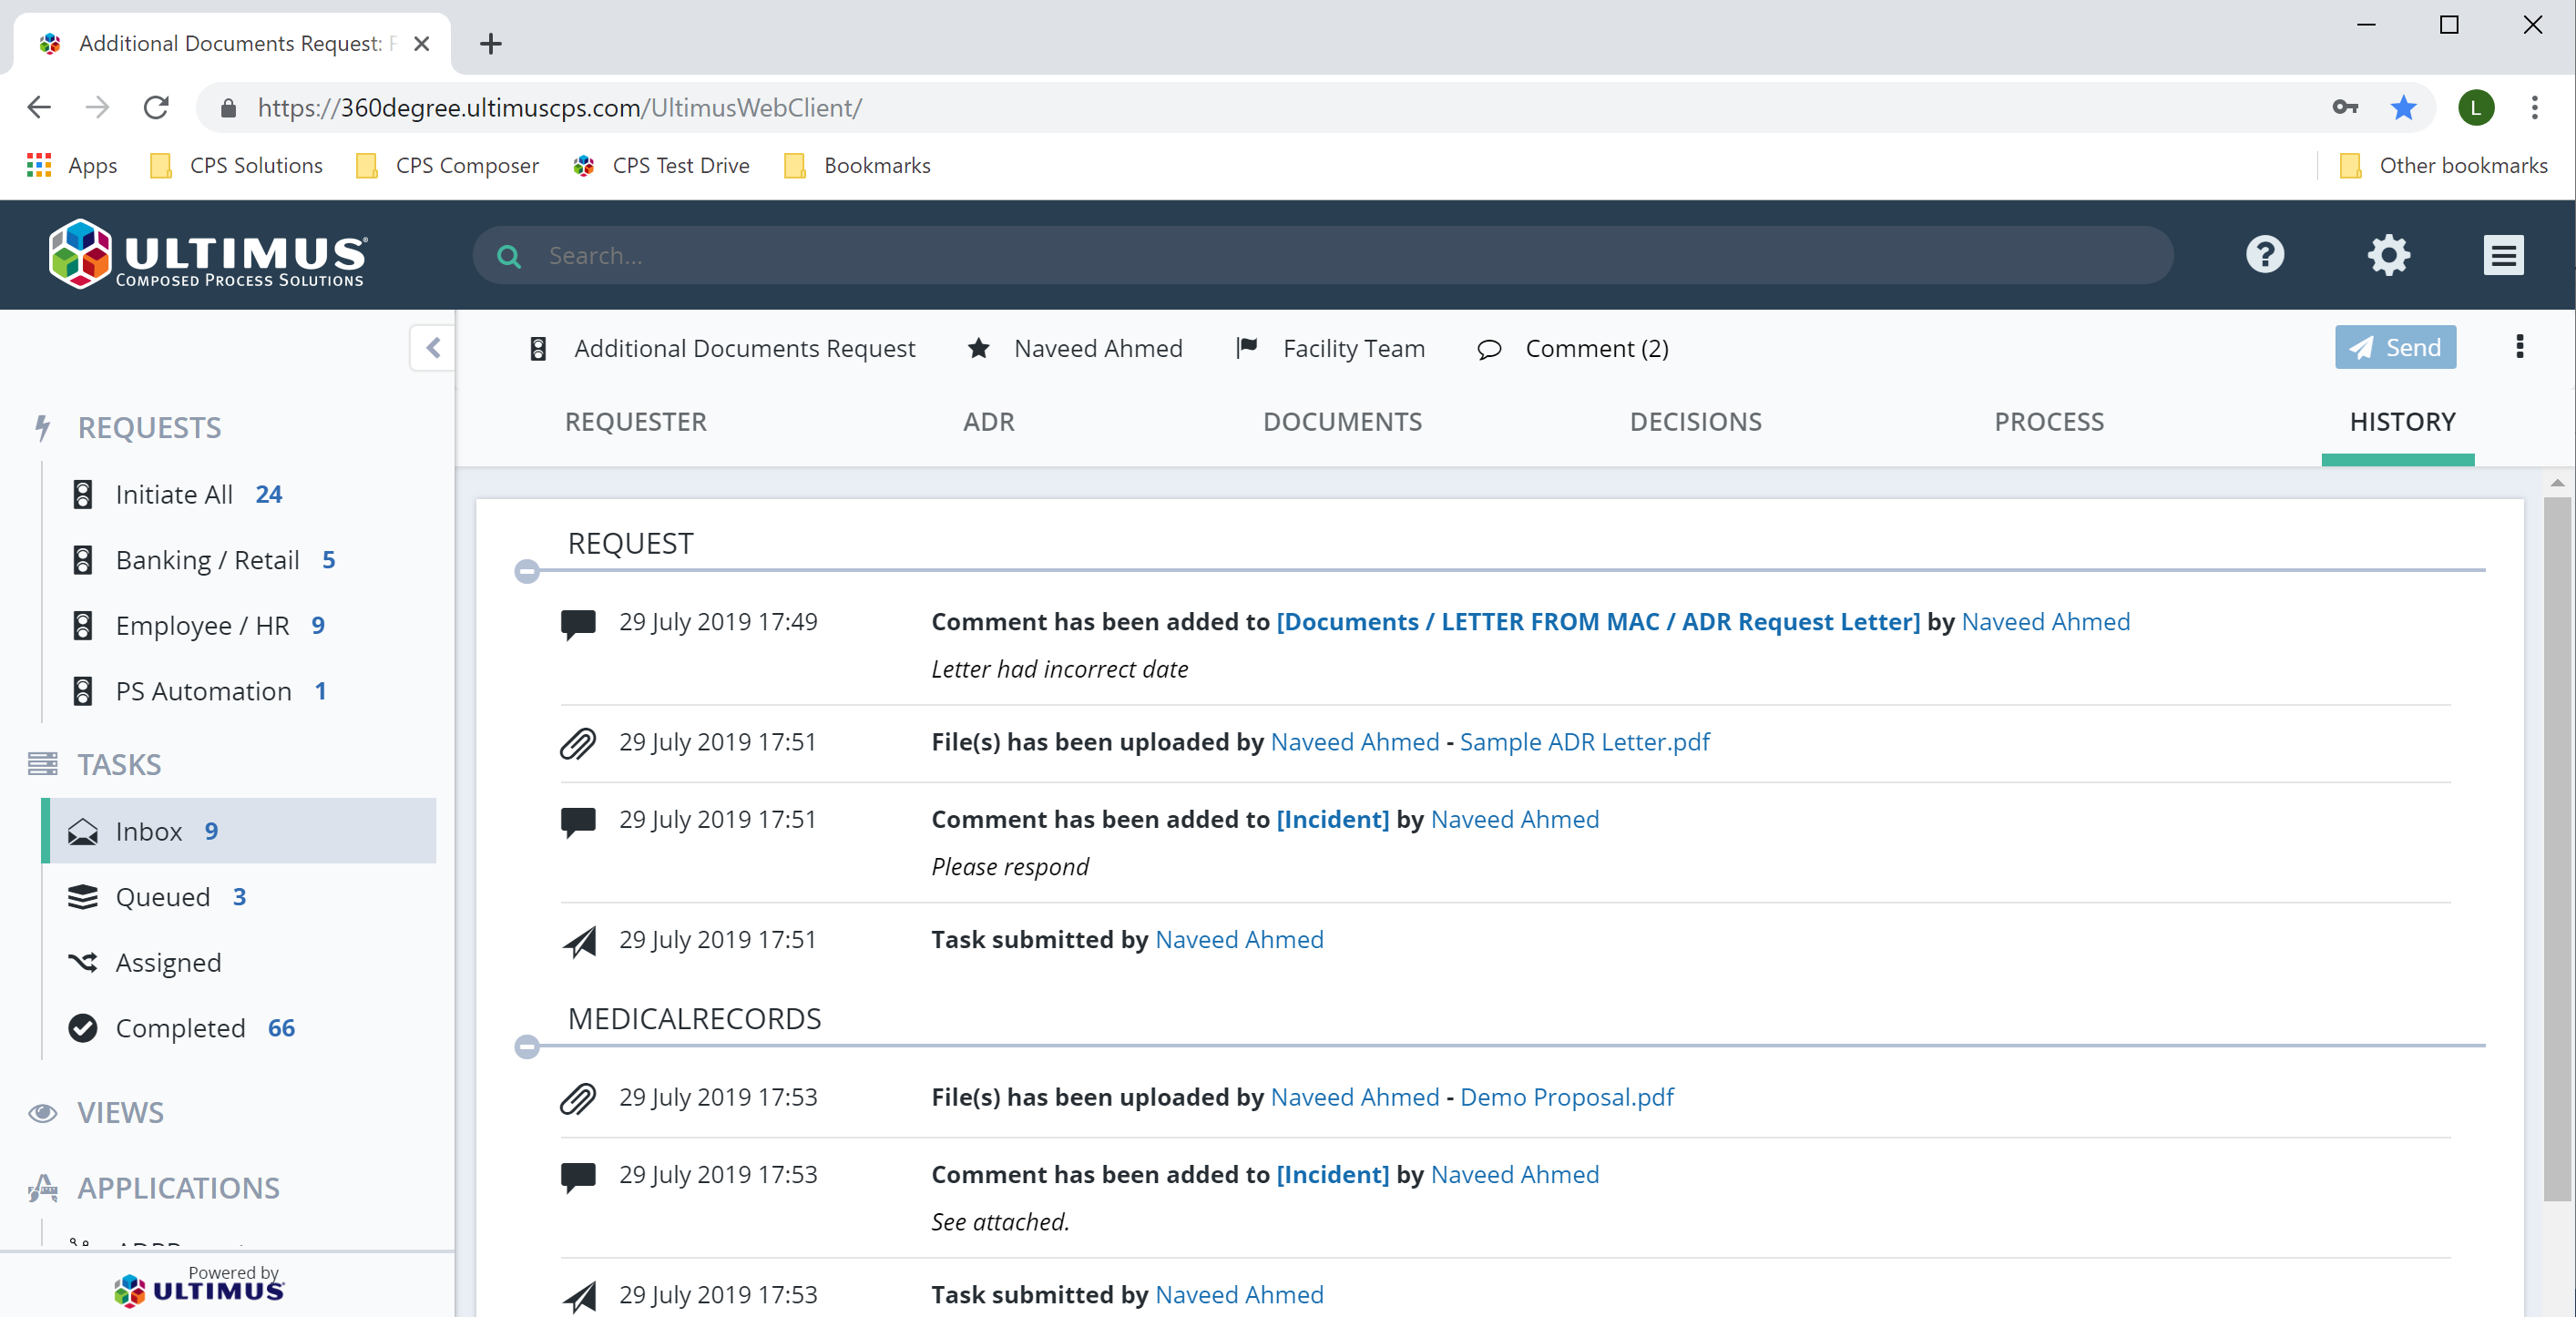The width and height of the screenshot is (2576, 1317).
Task: Switch to the PROCESS tab
Action: click(x=2049, y=422)
